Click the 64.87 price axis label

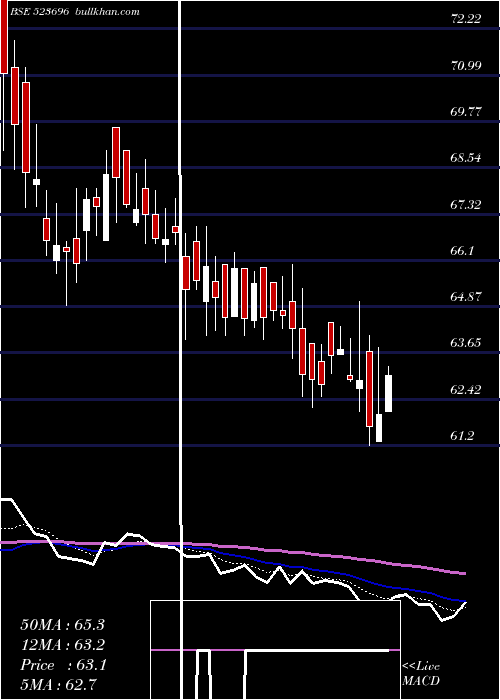pyautogui.click(x=466, y=297)
